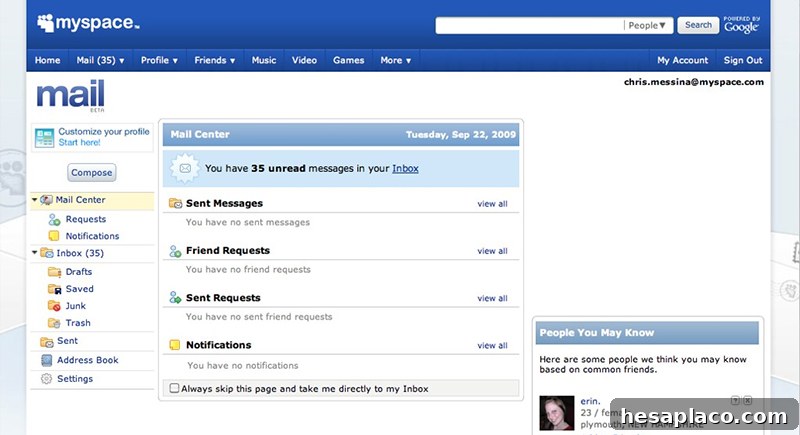Click the Drafts folder icon
The height and width of the screenshot is (435, 800).
pyautogui.click(x=54, y=272)
